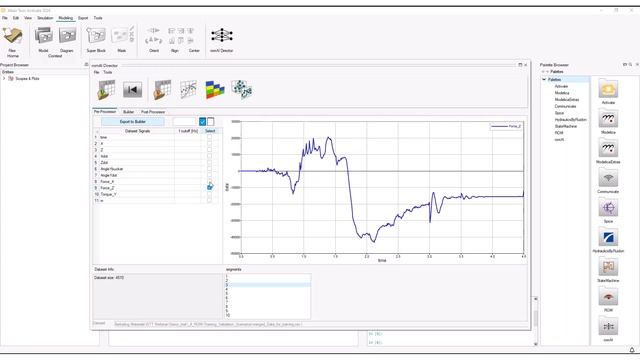Click the colored blocks histogram icon
This screenshot has height=360, width=640.
(215, 89)
